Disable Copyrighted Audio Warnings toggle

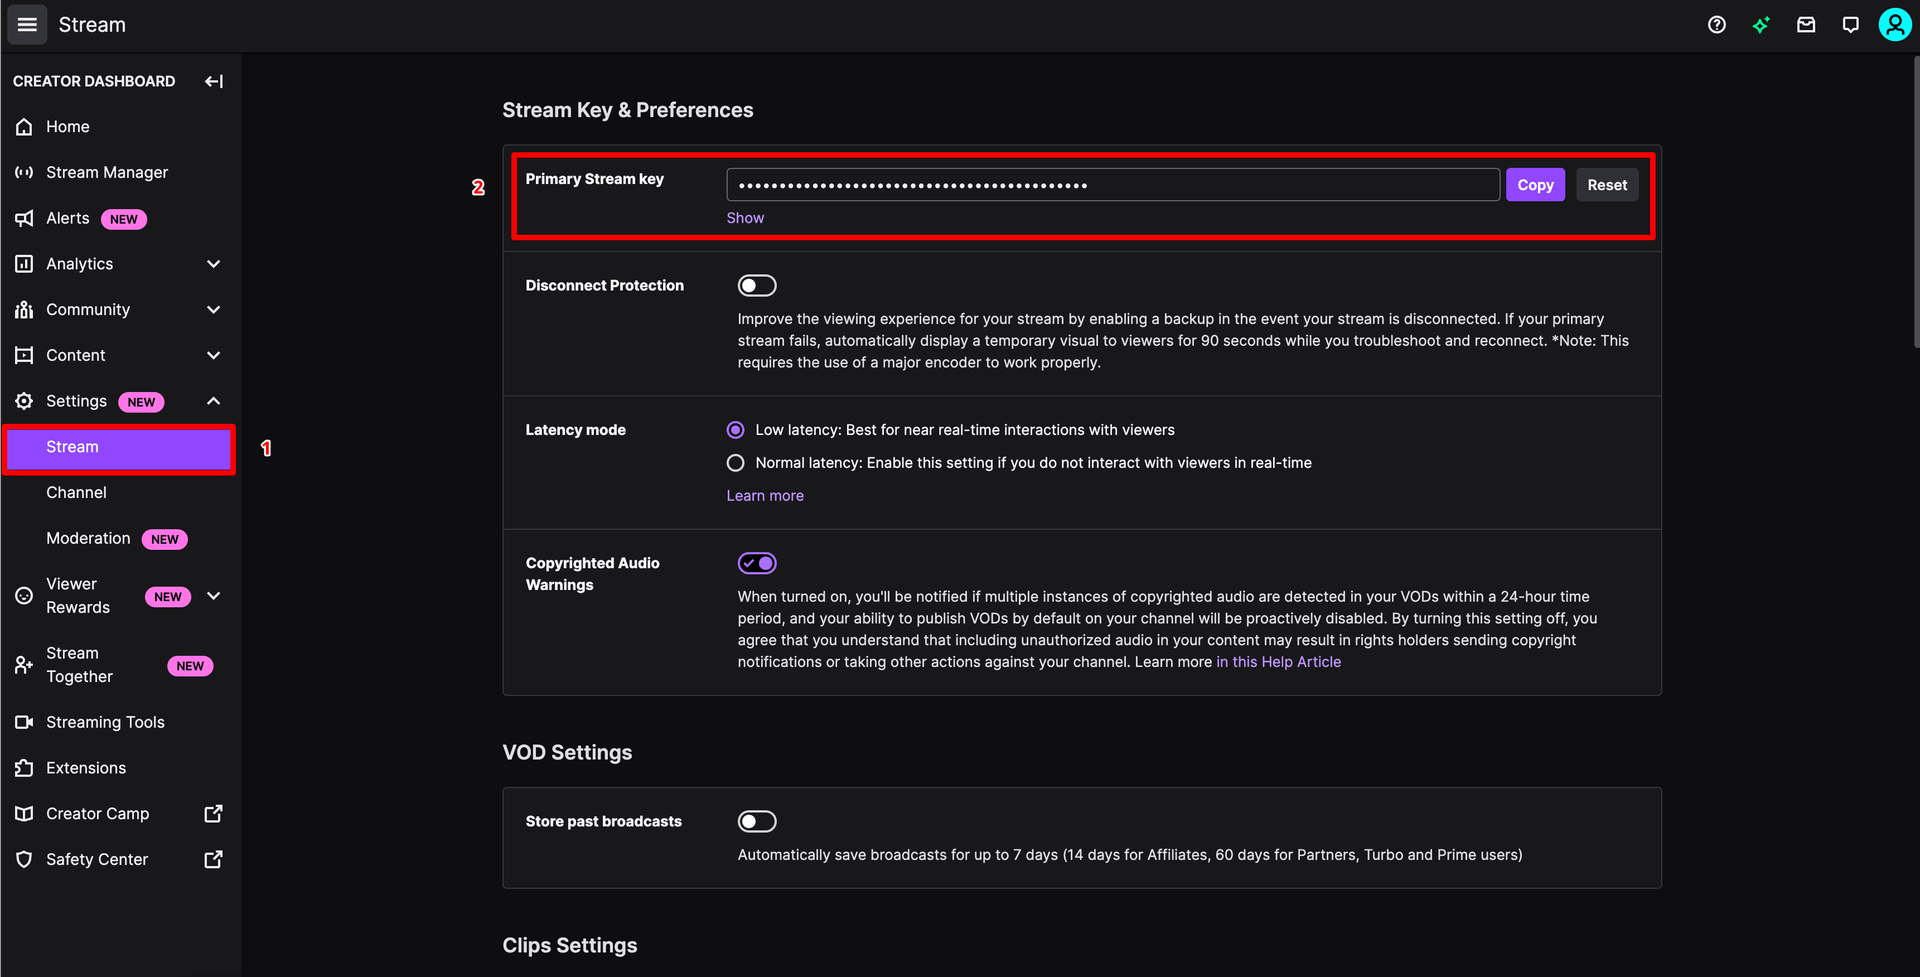point(757,564)
